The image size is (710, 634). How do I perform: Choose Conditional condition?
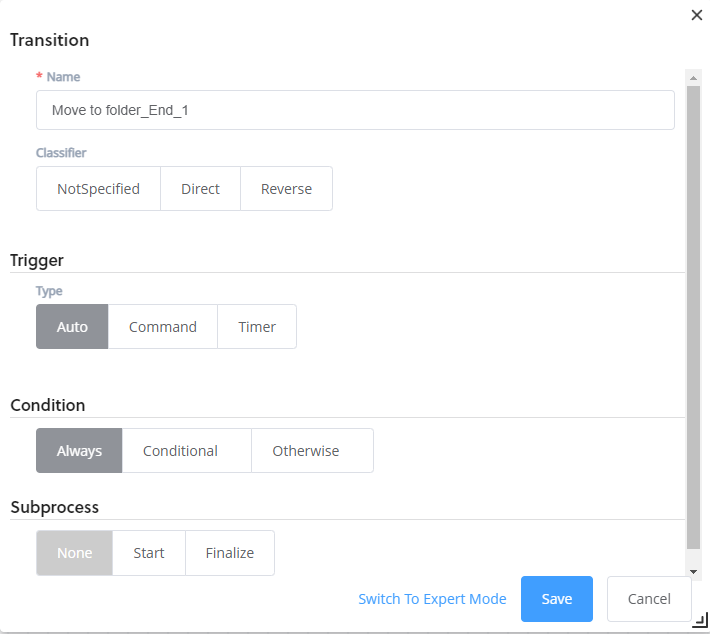[187, 451]
